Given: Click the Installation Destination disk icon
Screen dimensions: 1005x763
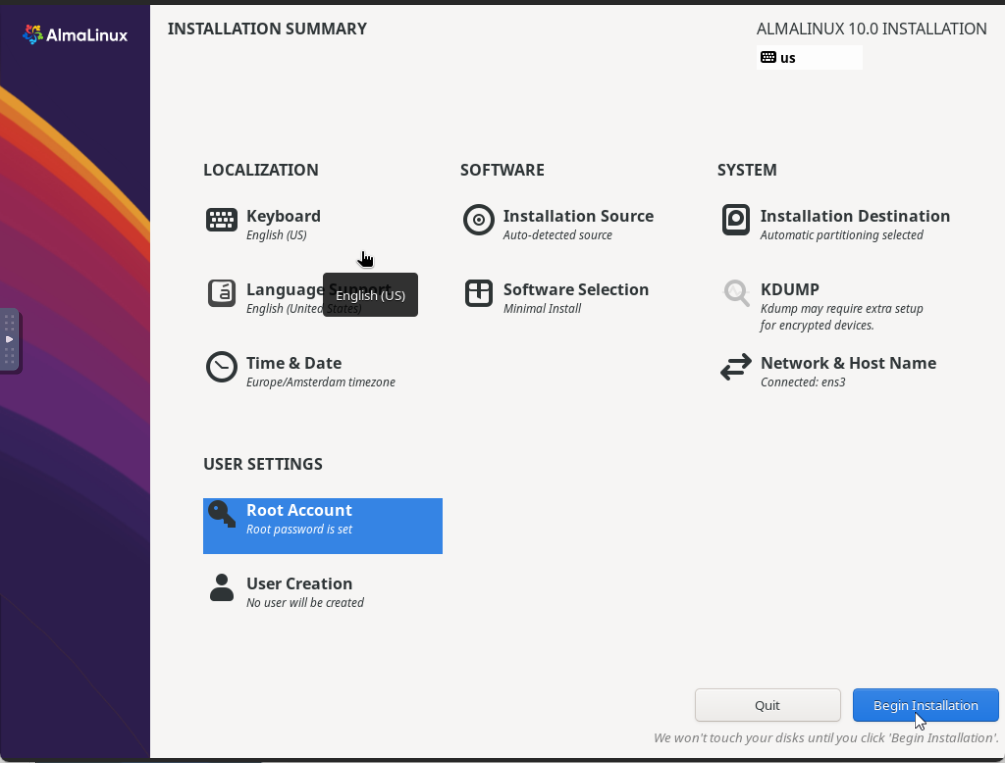Looking at the screenshot, I should tap(736, 220).
